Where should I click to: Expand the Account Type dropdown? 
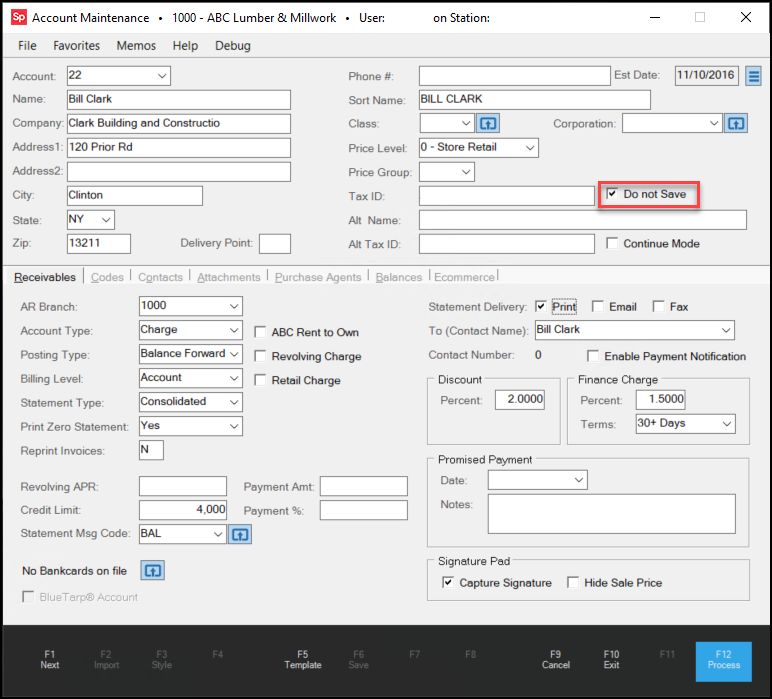234,330
